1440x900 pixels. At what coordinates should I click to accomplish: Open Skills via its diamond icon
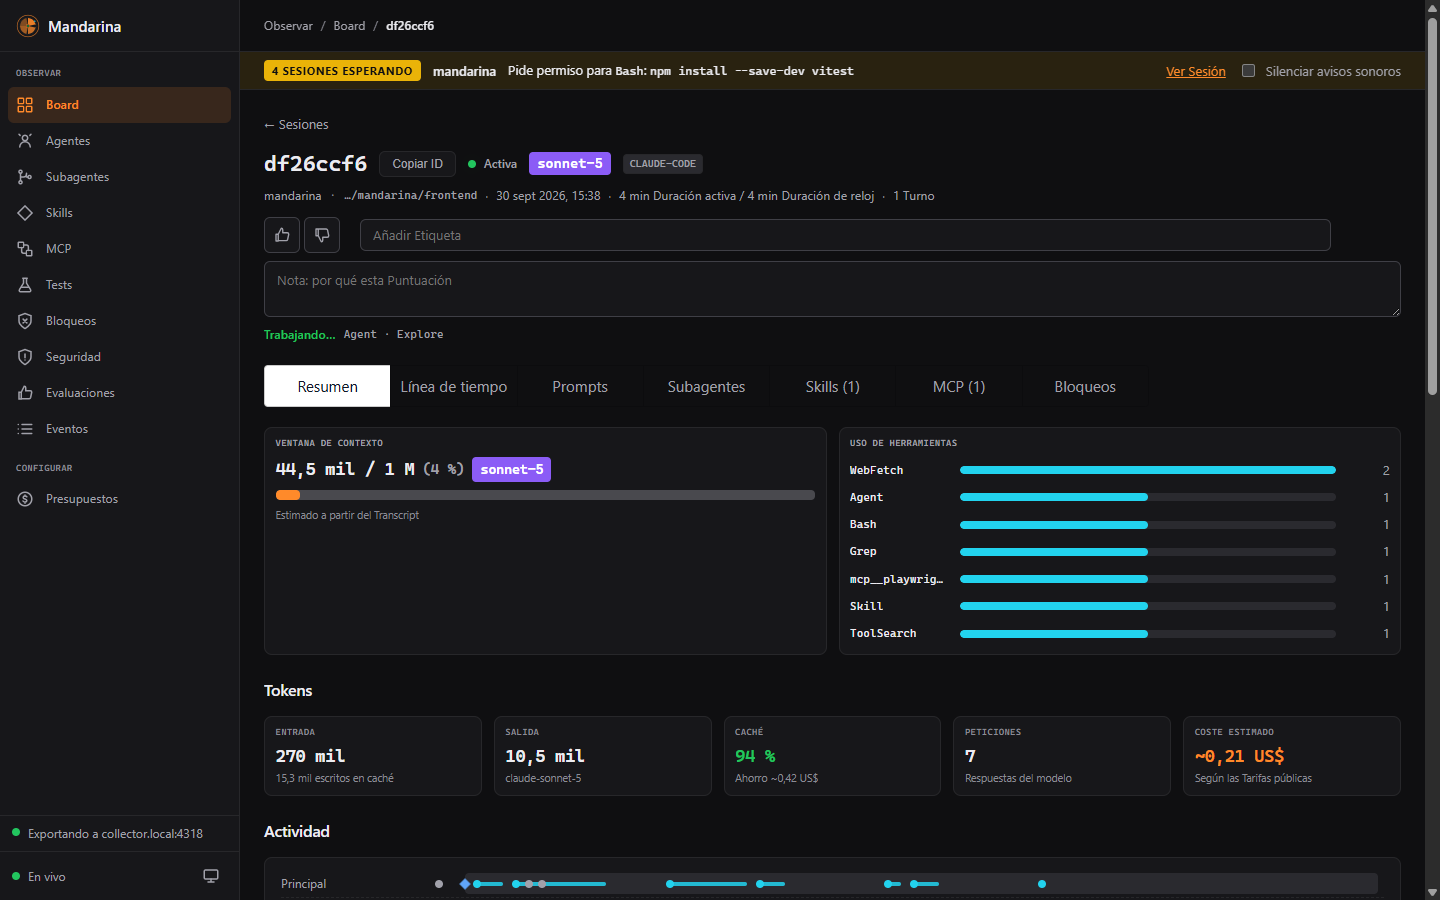click(25, 213)
